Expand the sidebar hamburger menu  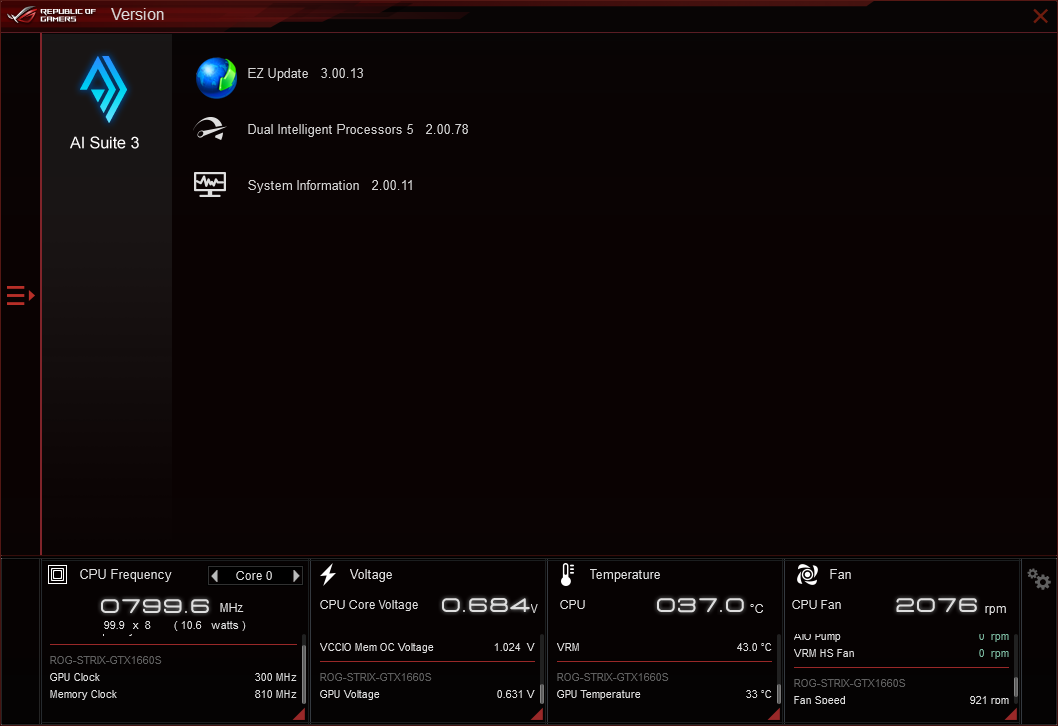pyautogui.click(x=16, y=295)
